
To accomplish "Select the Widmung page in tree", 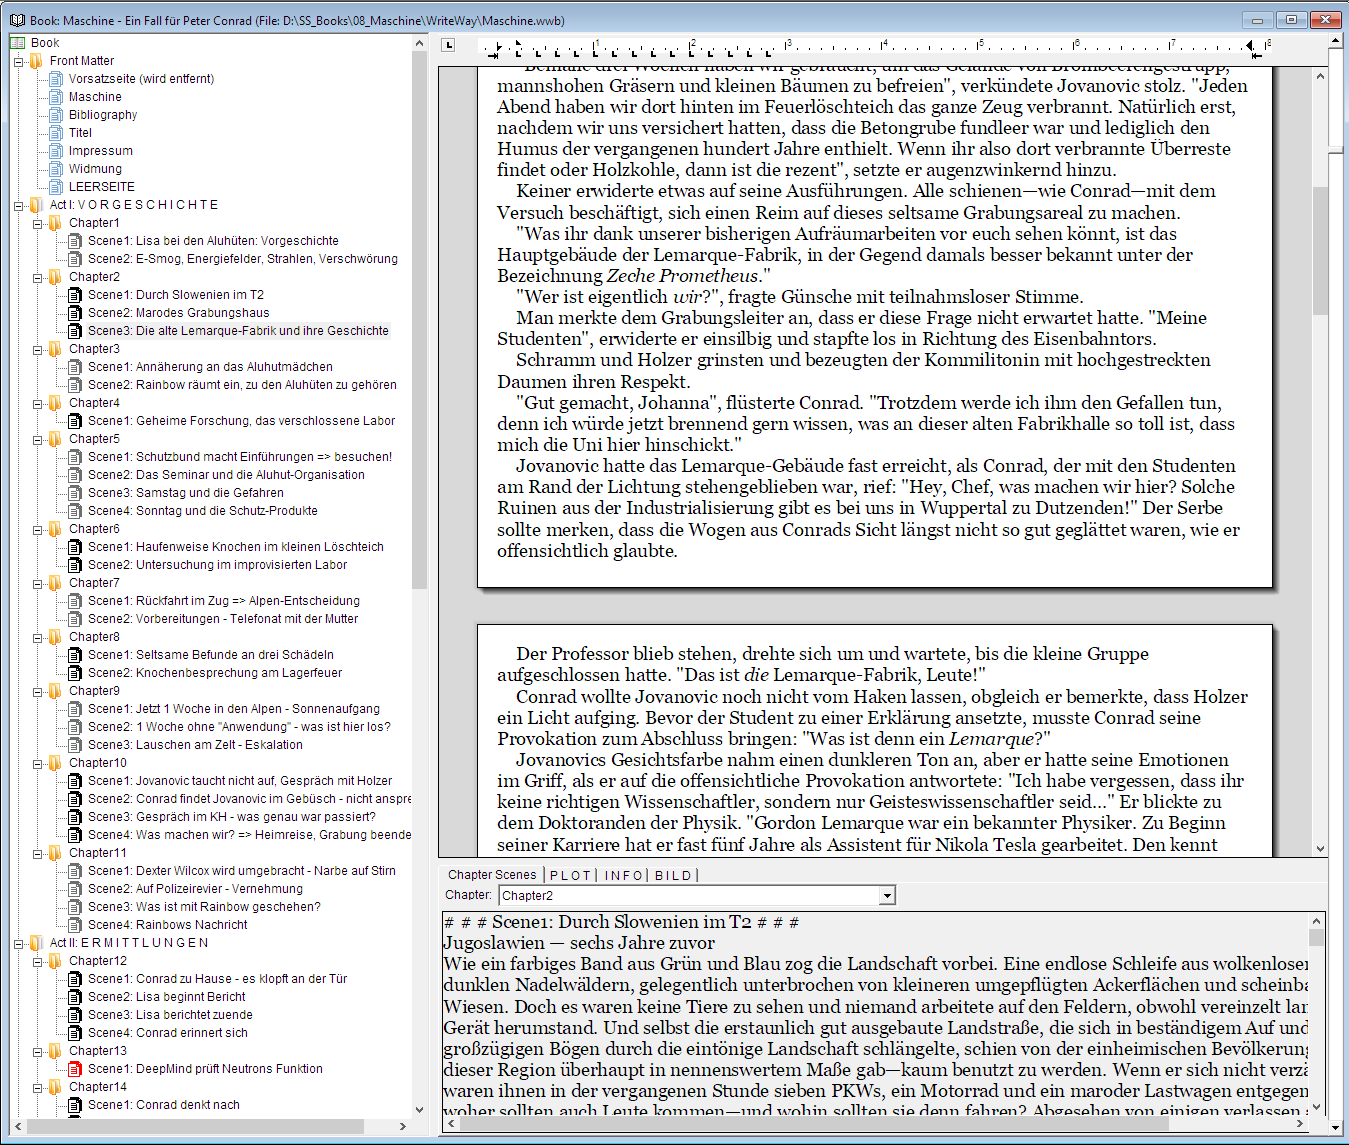I will [95, 169].
